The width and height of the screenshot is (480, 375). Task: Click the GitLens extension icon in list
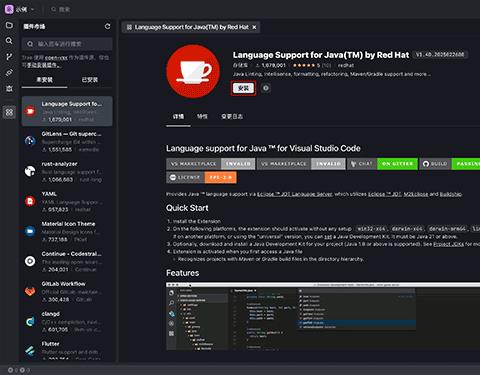[x=30, y=141]
